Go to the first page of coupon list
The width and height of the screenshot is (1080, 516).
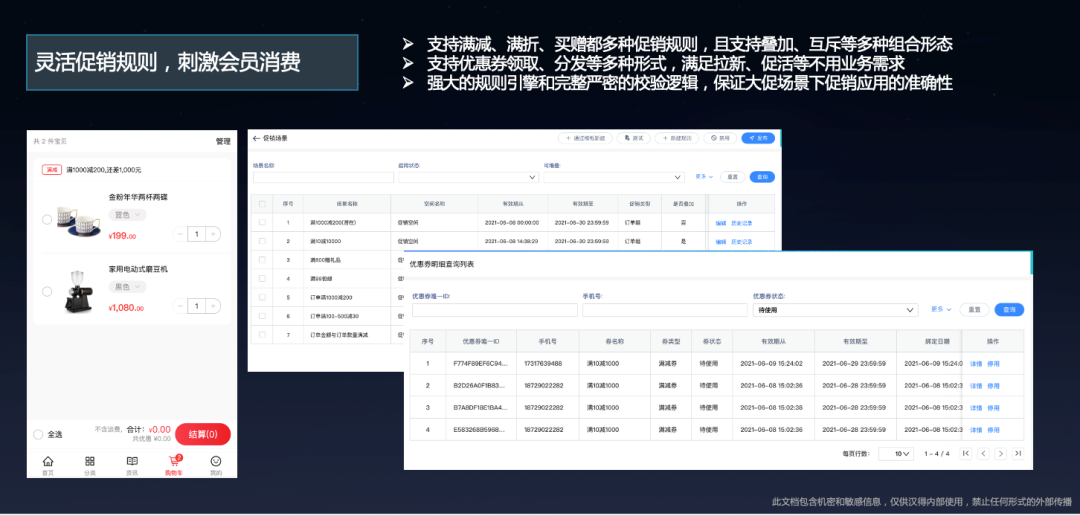tap(965, 453)
